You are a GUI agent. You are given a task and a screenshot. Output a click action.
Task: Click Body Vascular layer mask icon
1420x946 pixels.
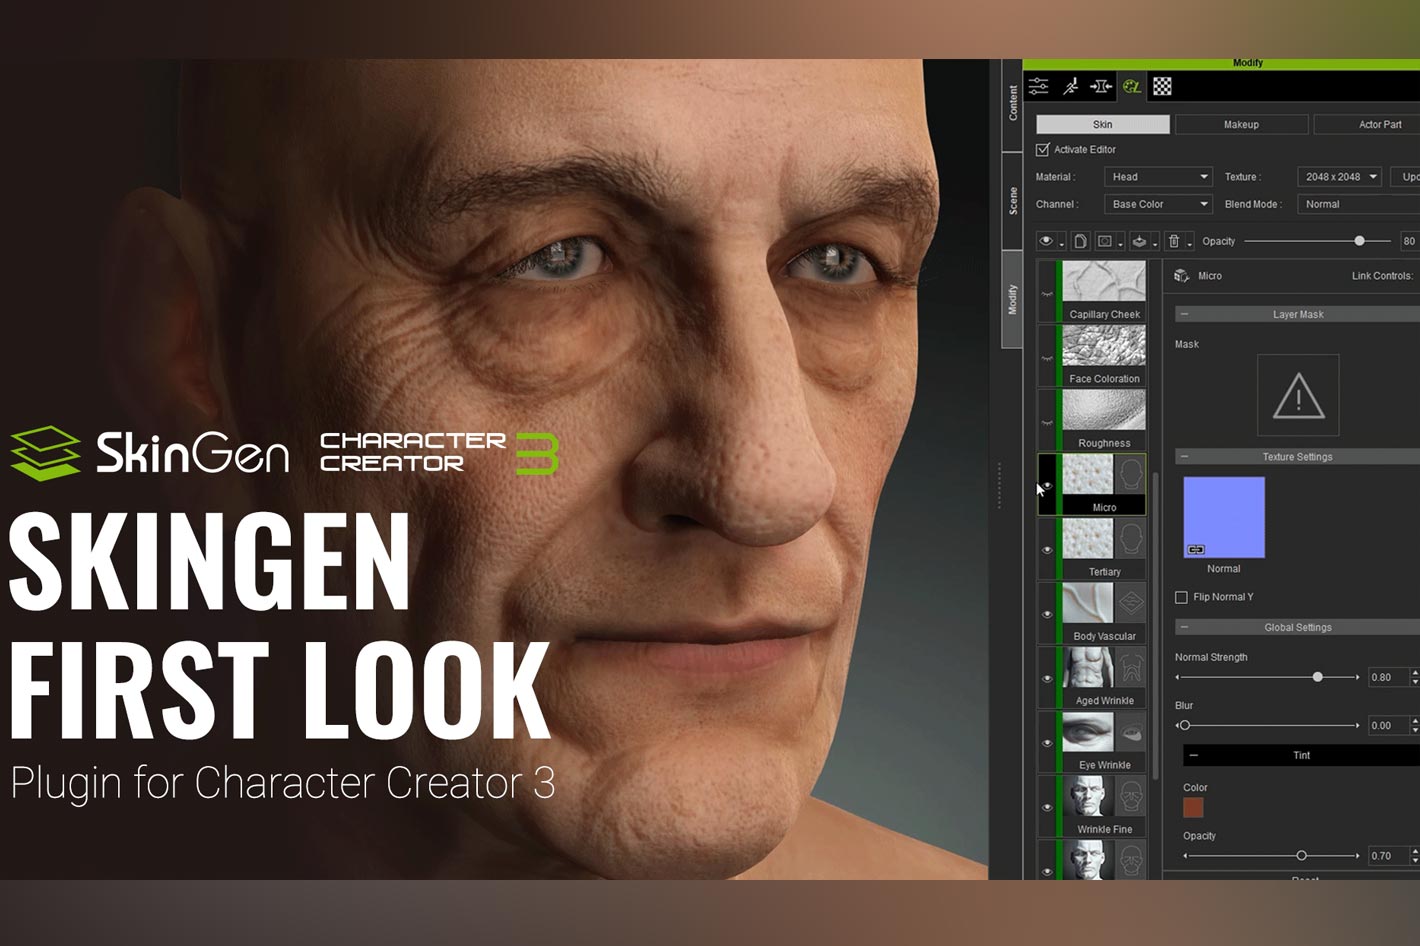1131,604
